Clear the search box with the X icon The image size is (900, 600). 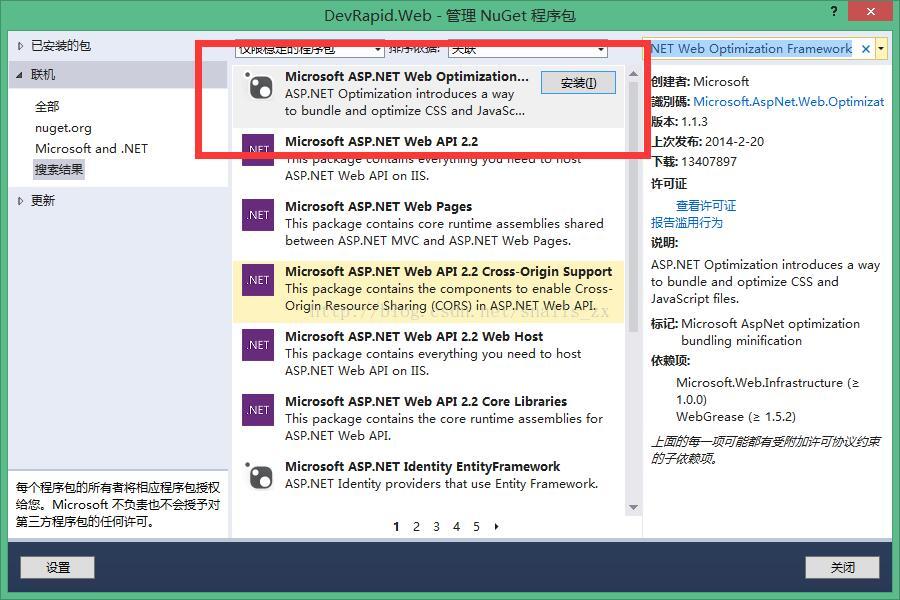(x=866, y=49)
